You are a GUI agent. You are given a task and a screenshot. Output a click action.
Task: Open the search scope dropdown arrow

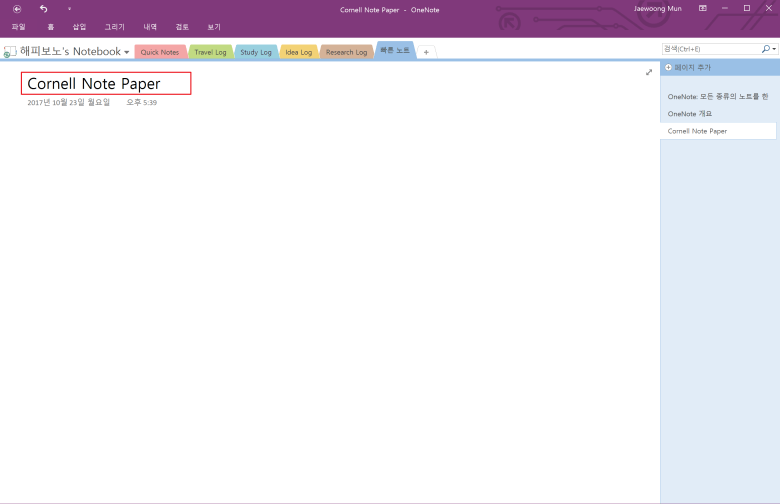click(774, 49)
